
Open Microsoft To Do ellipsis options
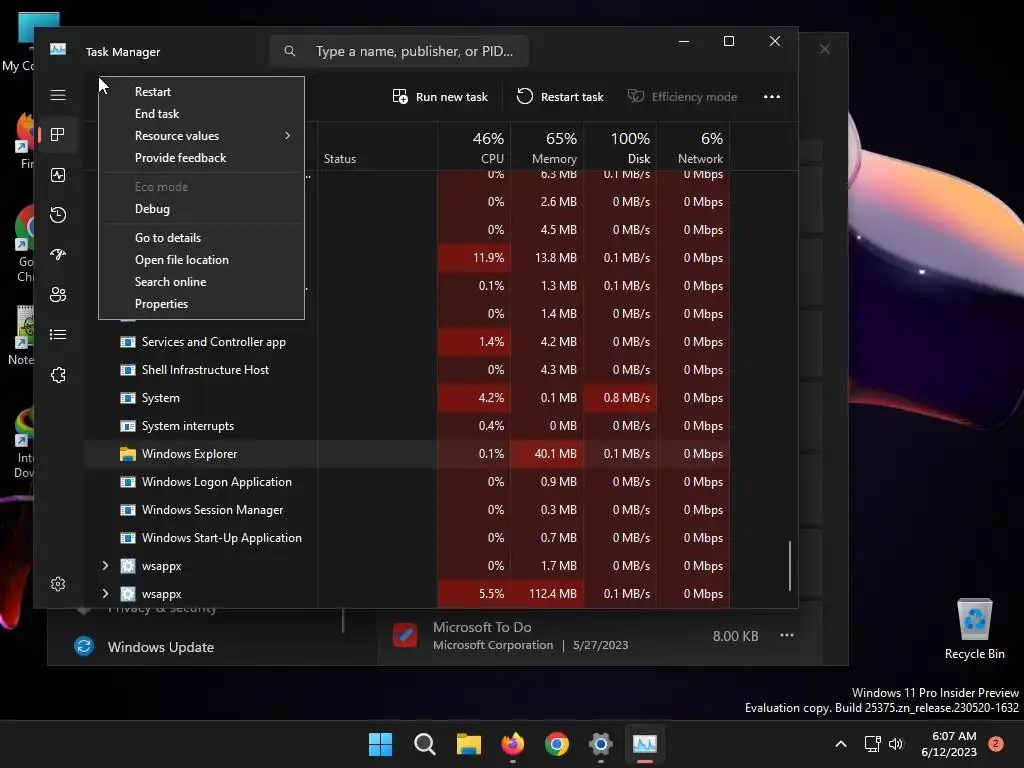[x=787, y=635]
